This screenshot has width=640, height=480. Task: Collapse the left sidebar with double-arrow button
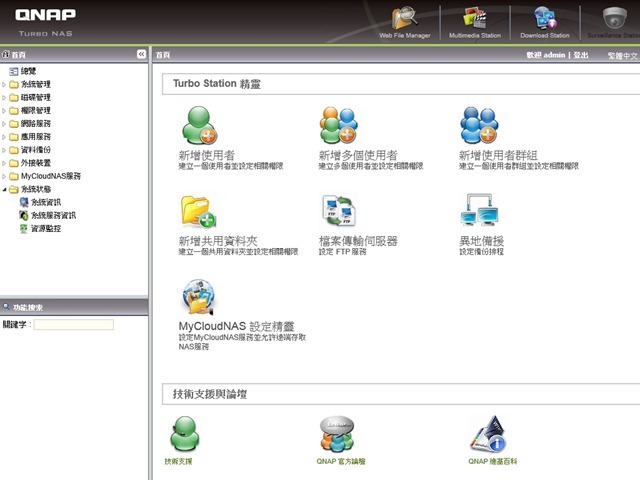point(141,54)
